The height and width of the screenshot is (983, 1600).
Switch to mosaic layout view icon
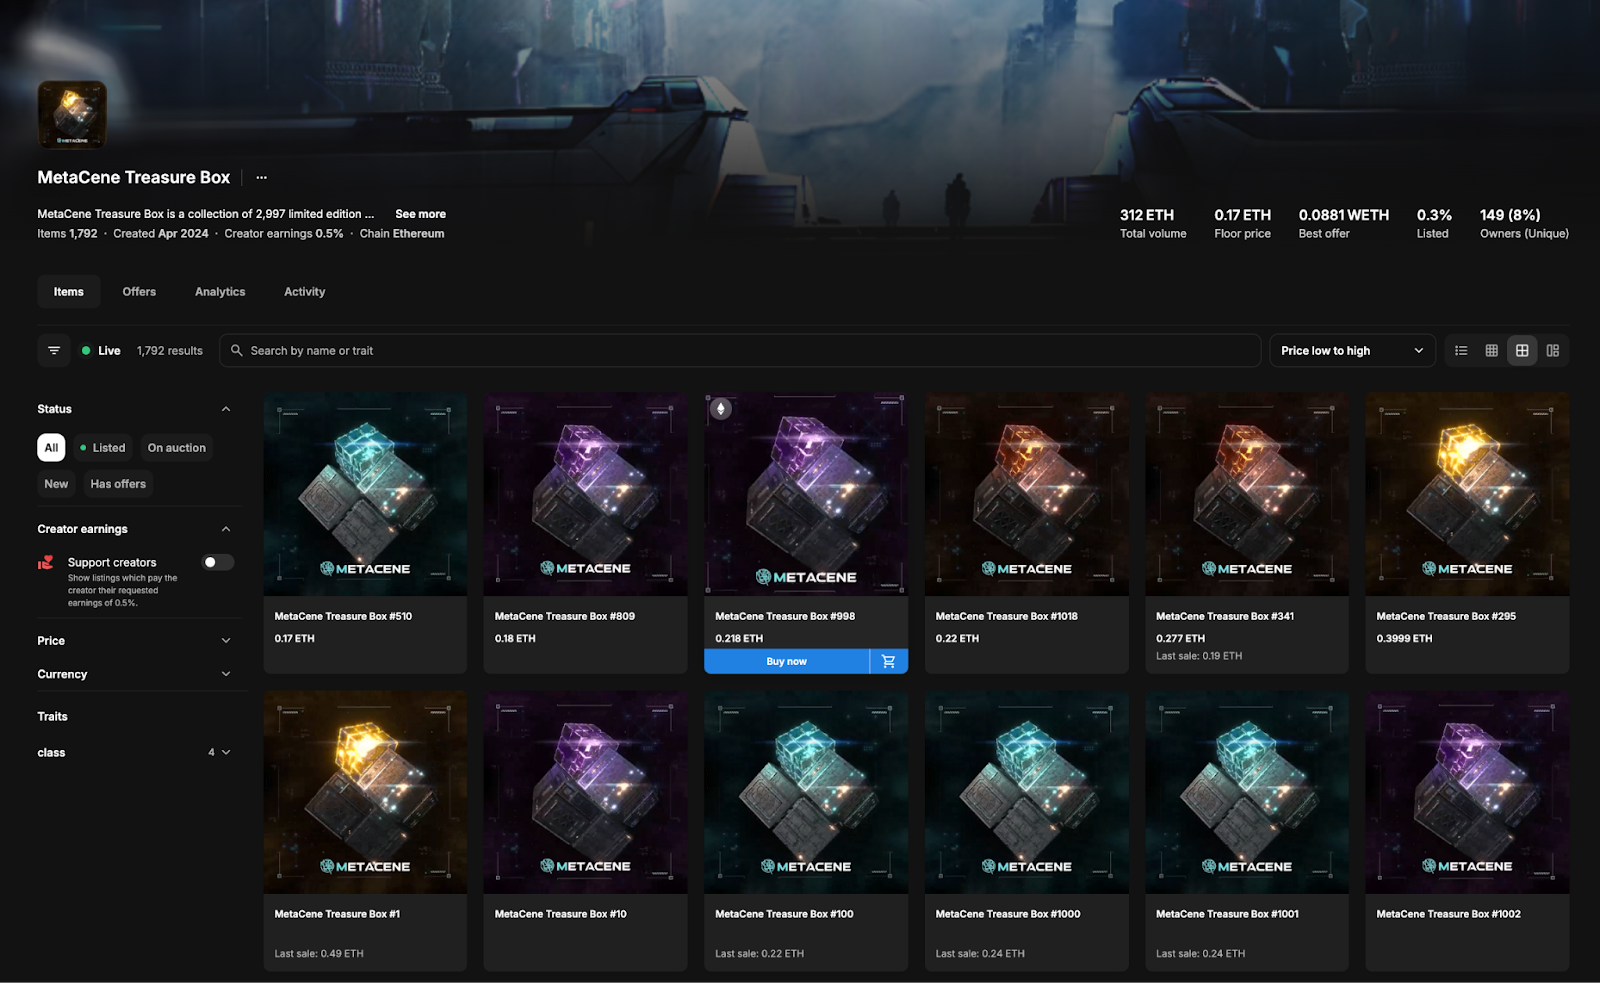click(x=1553, y=351)
